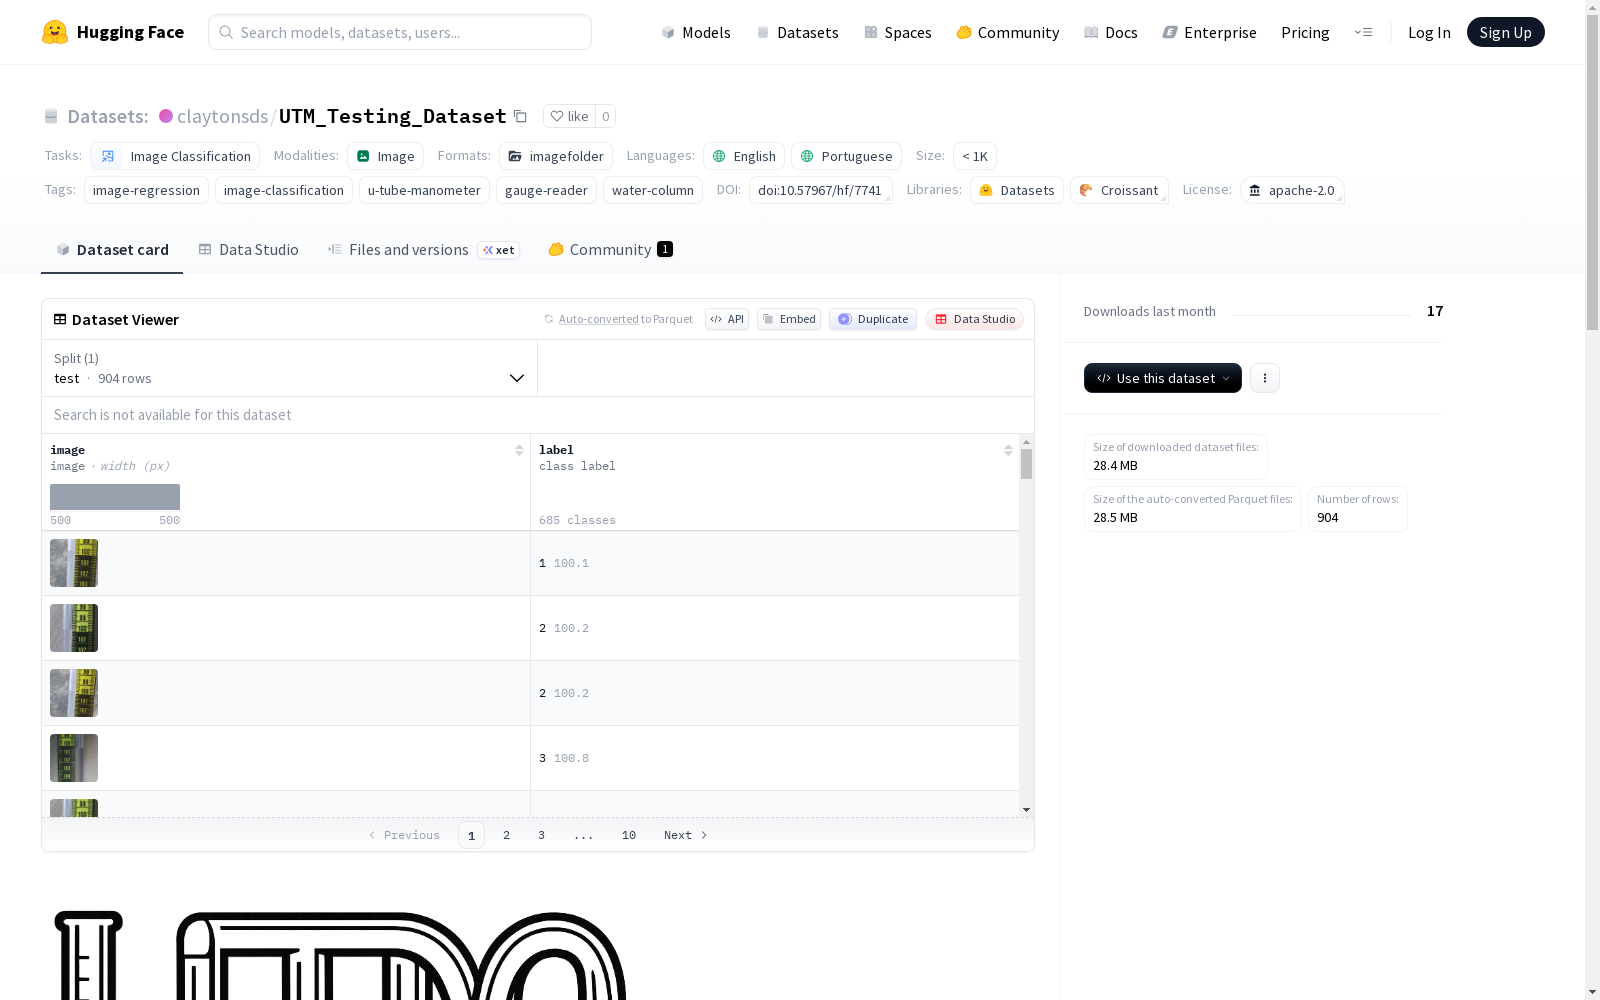
Task: Select the Image modality tag
Action: (x=386, y=156)
